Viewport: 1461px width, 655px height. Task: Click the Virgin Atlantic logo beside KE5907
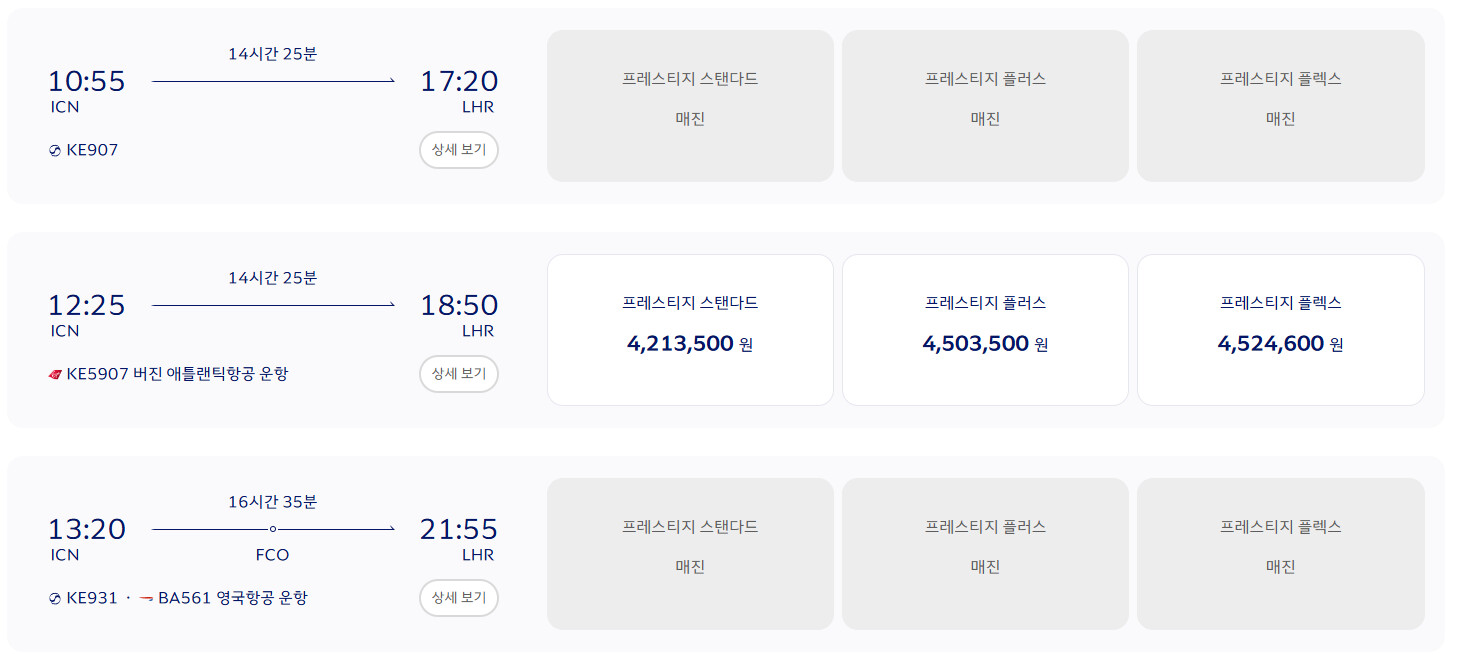[x=55, y=375]
